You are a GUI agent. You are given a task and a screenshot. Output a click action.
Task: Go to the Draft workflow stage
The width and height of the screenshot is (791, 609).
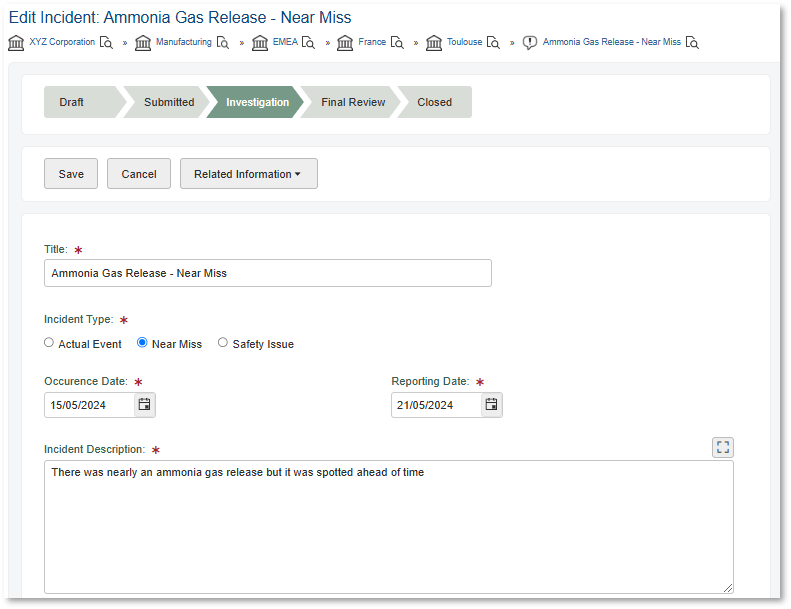(x=83, y=102)
